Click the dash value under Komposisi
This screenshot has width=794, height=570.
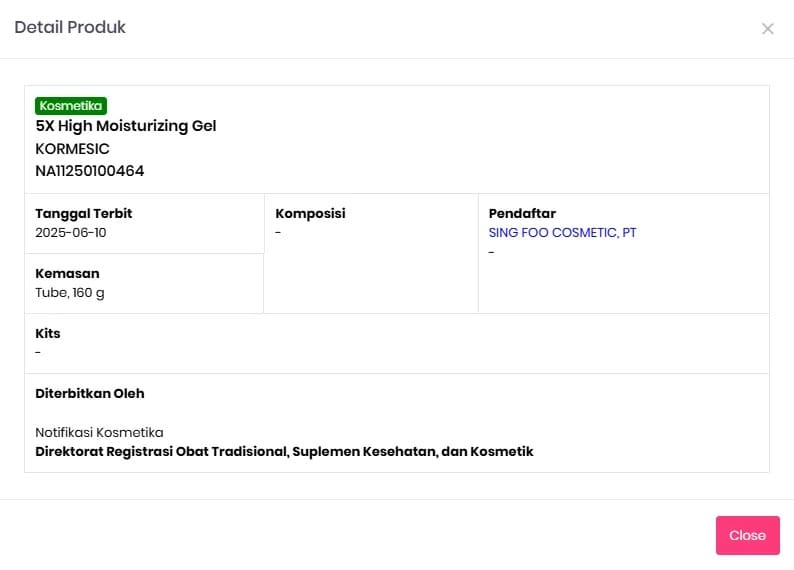coord(278,232)
